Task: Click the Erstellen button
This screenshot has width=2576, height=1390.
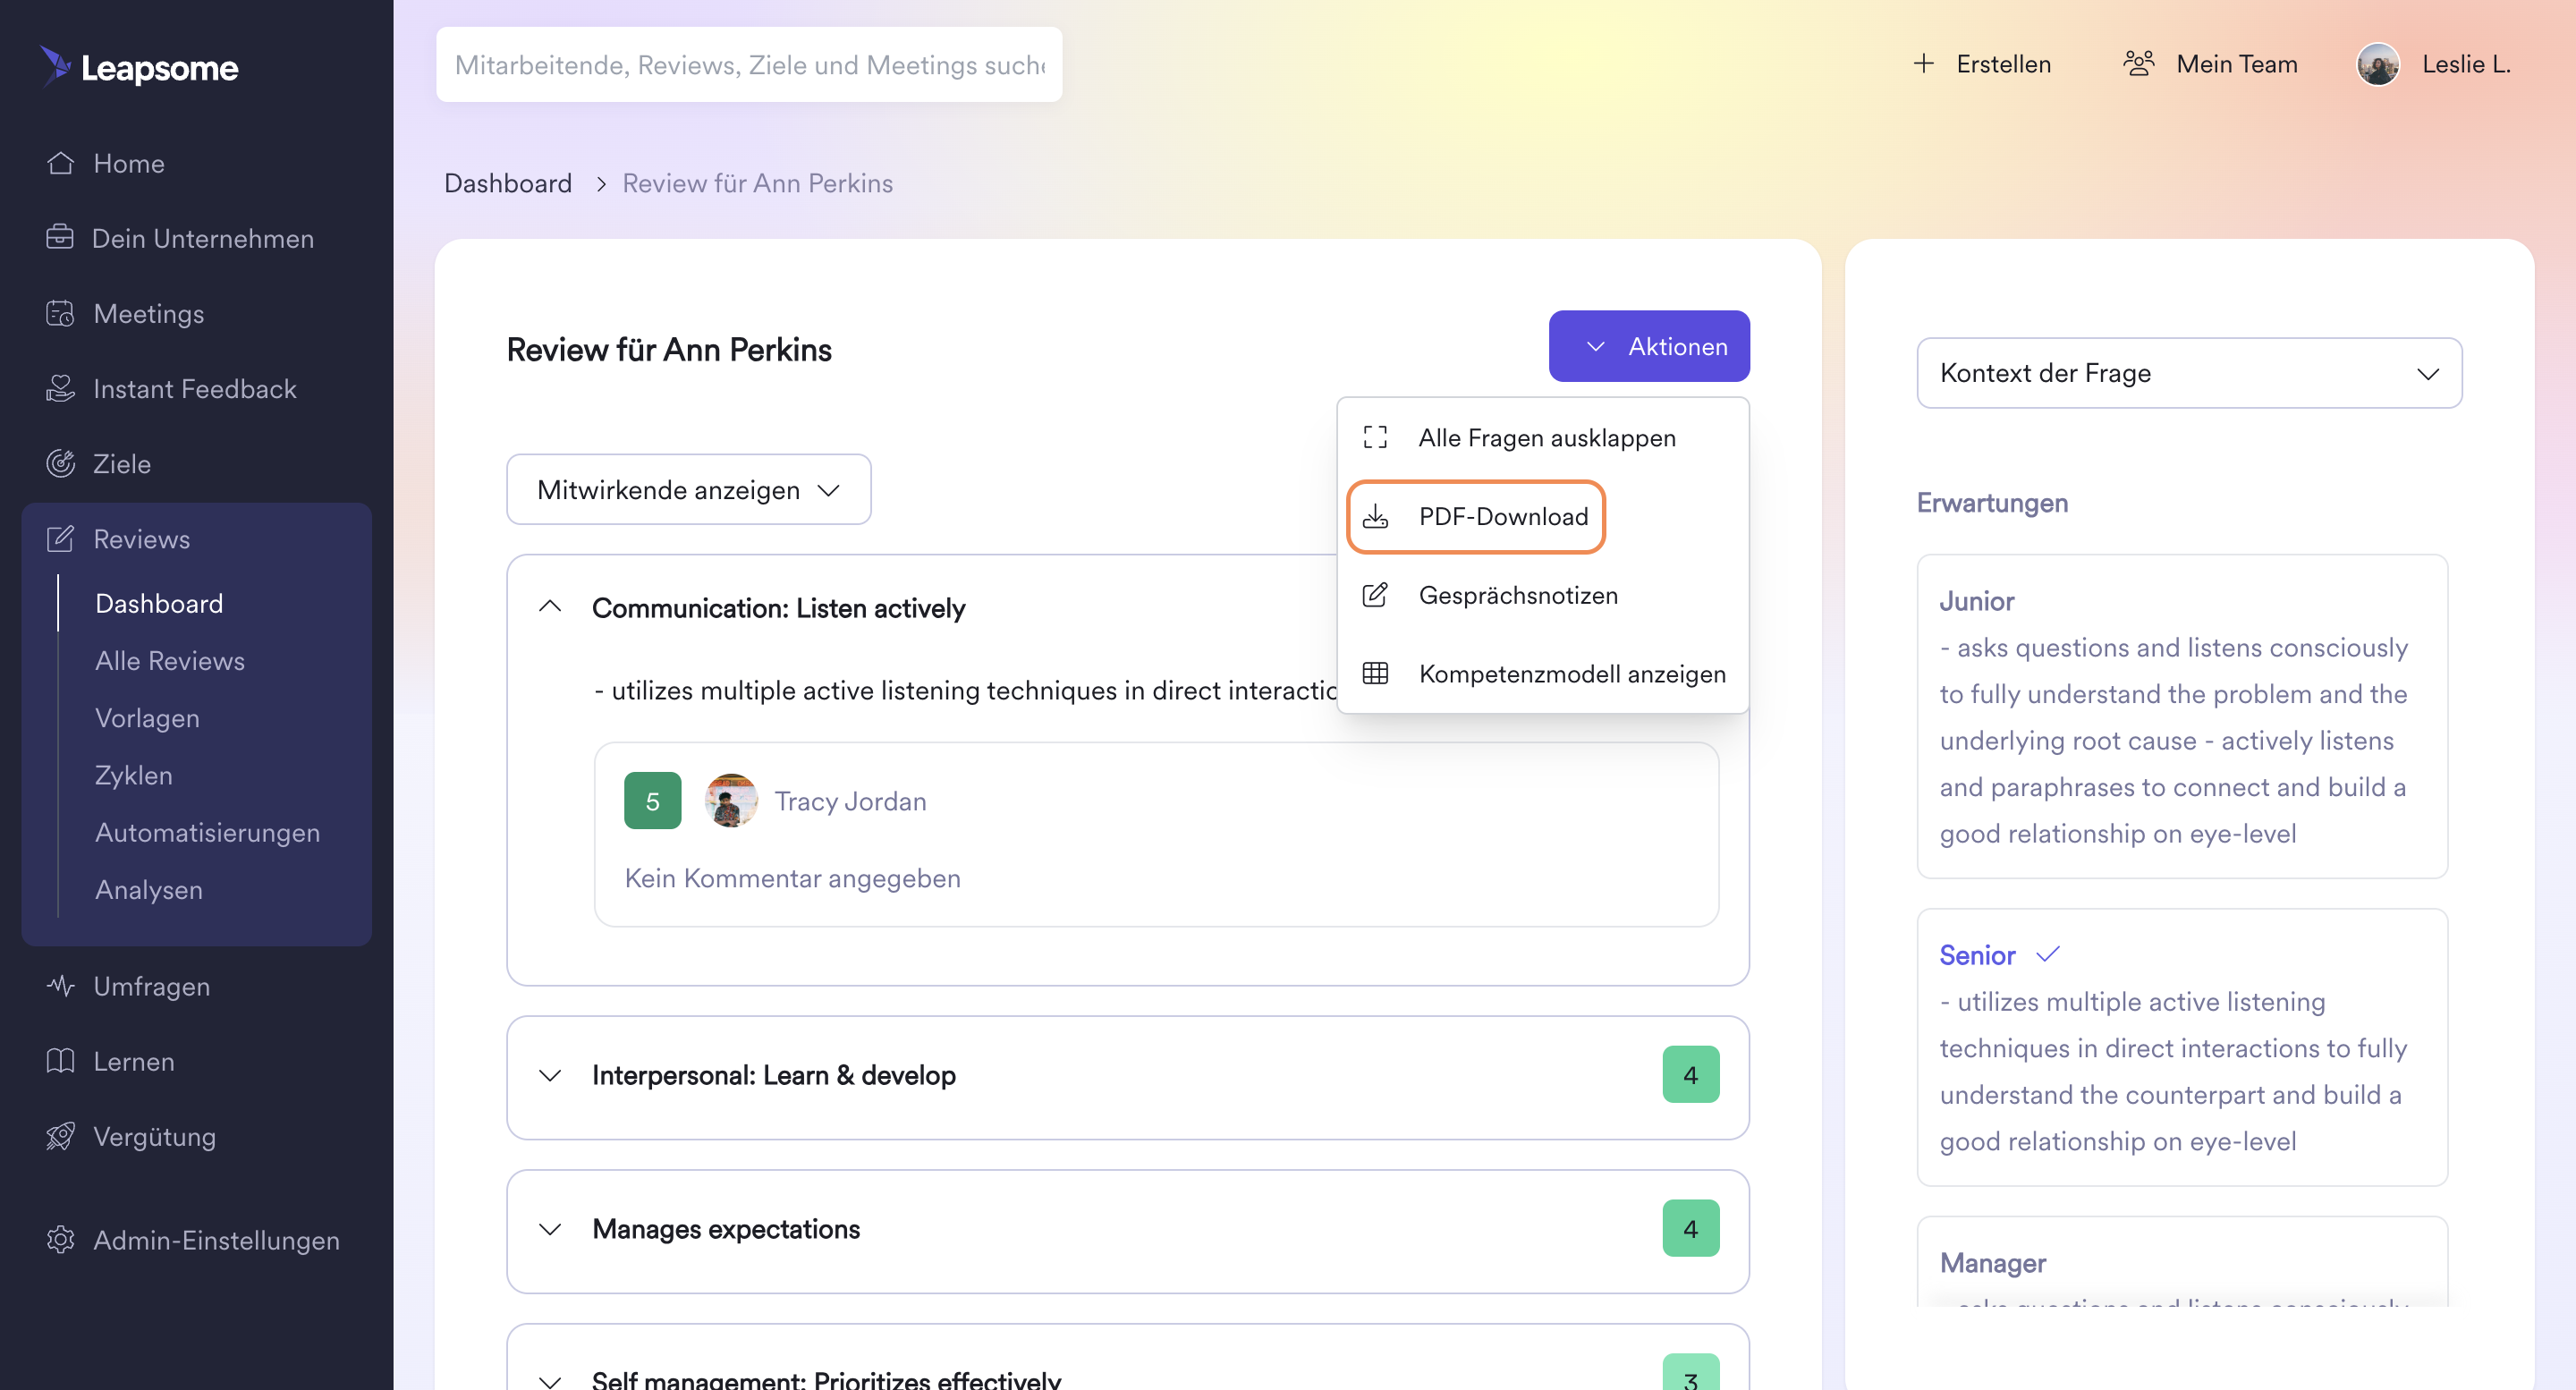Action: pyautogui.click(x=1981, y=63)
